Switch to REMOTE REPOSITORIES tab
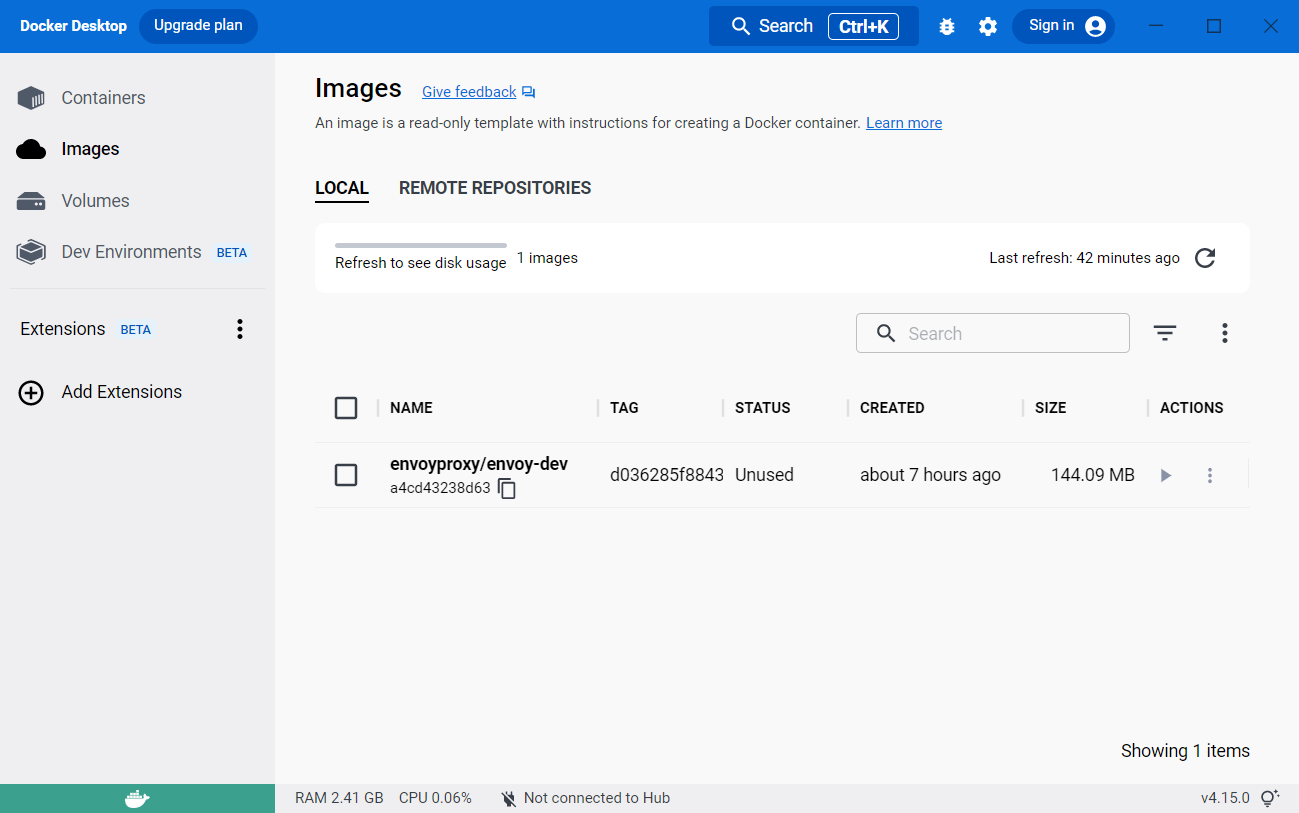This screenshot has height=813, width=1299. click(x=495, y=188)
